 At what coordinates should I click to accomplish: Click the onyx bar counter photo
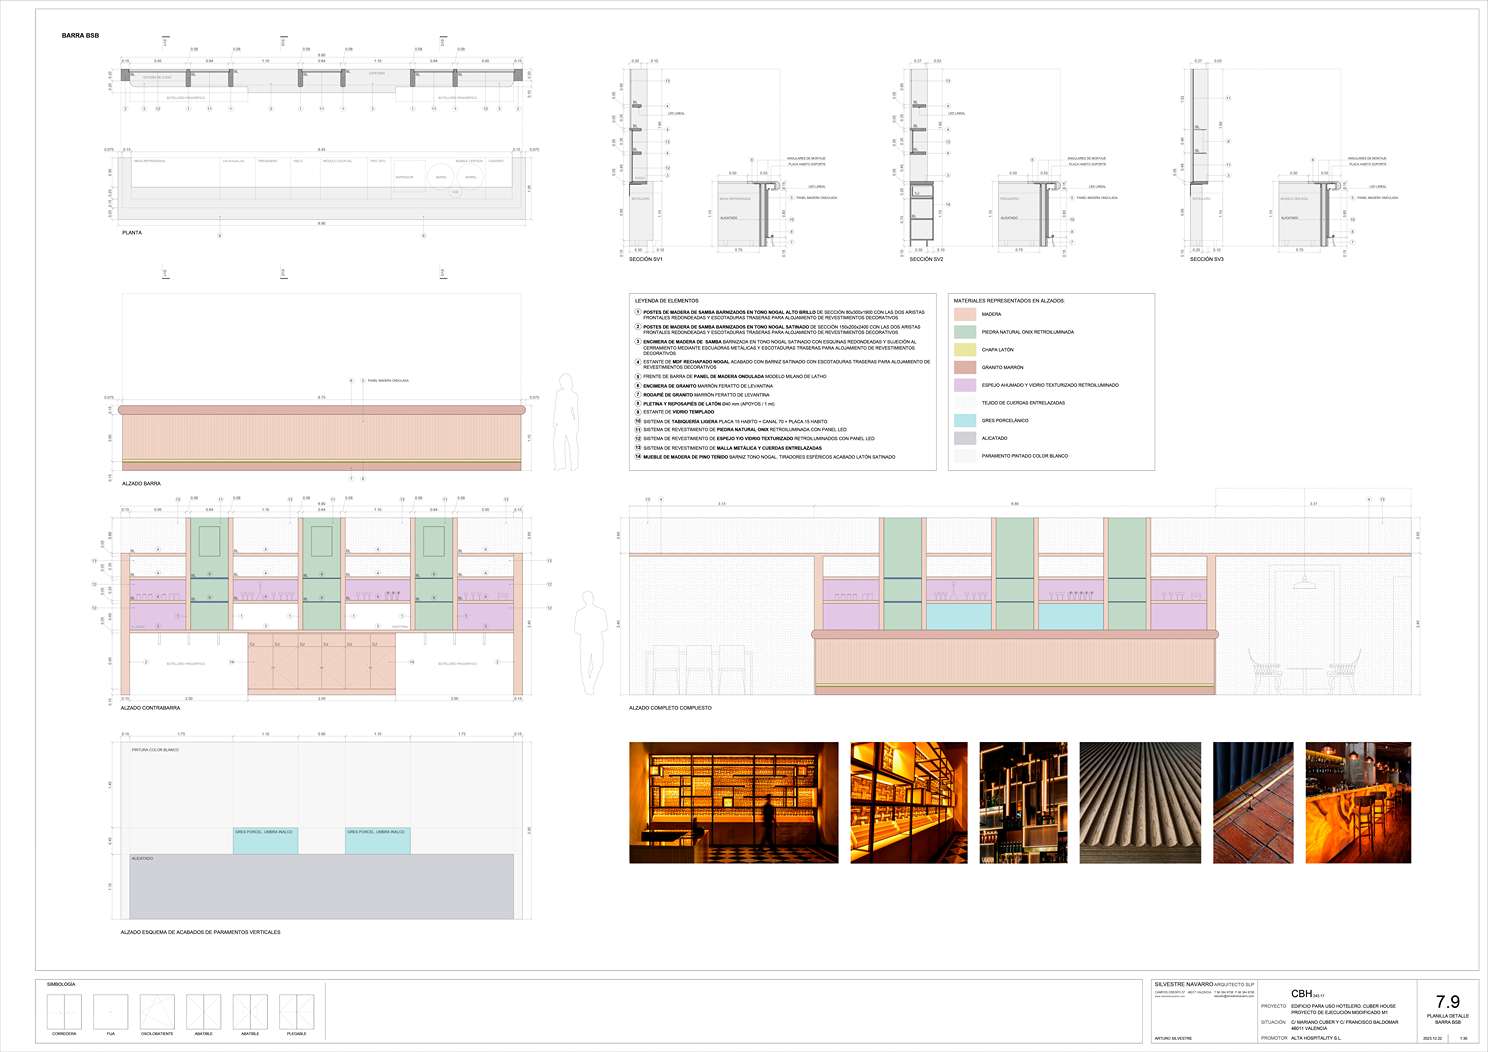click(1358, 802)
